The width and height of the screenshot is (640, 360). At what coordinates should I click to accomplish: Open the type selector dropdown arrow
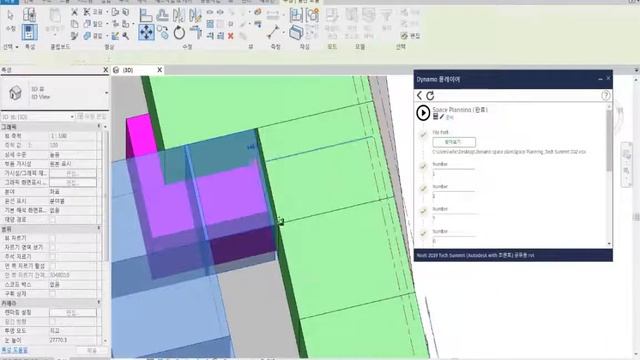click(x=107, y=93)
